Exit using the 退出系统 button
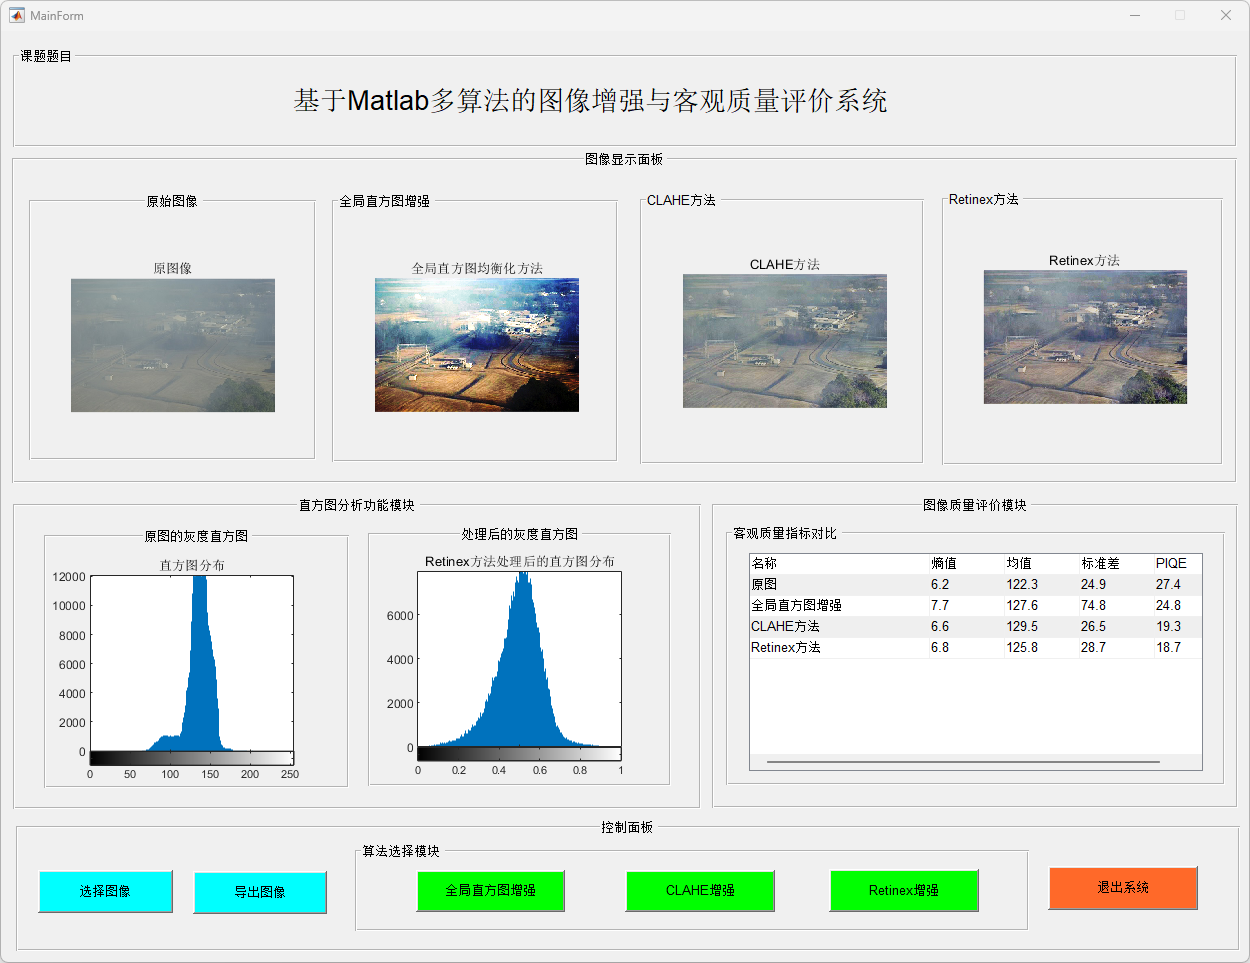 click(x=1122, y=888)
